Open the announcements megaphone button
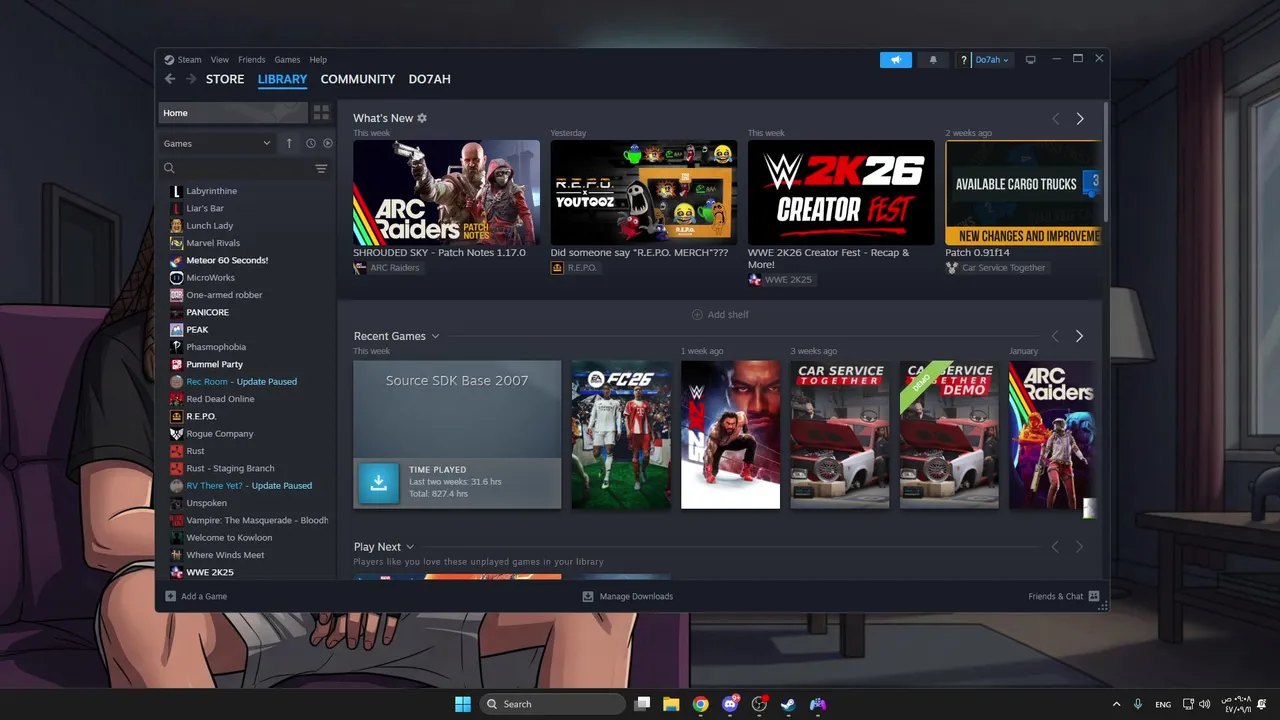 click(x=896, y=60)
